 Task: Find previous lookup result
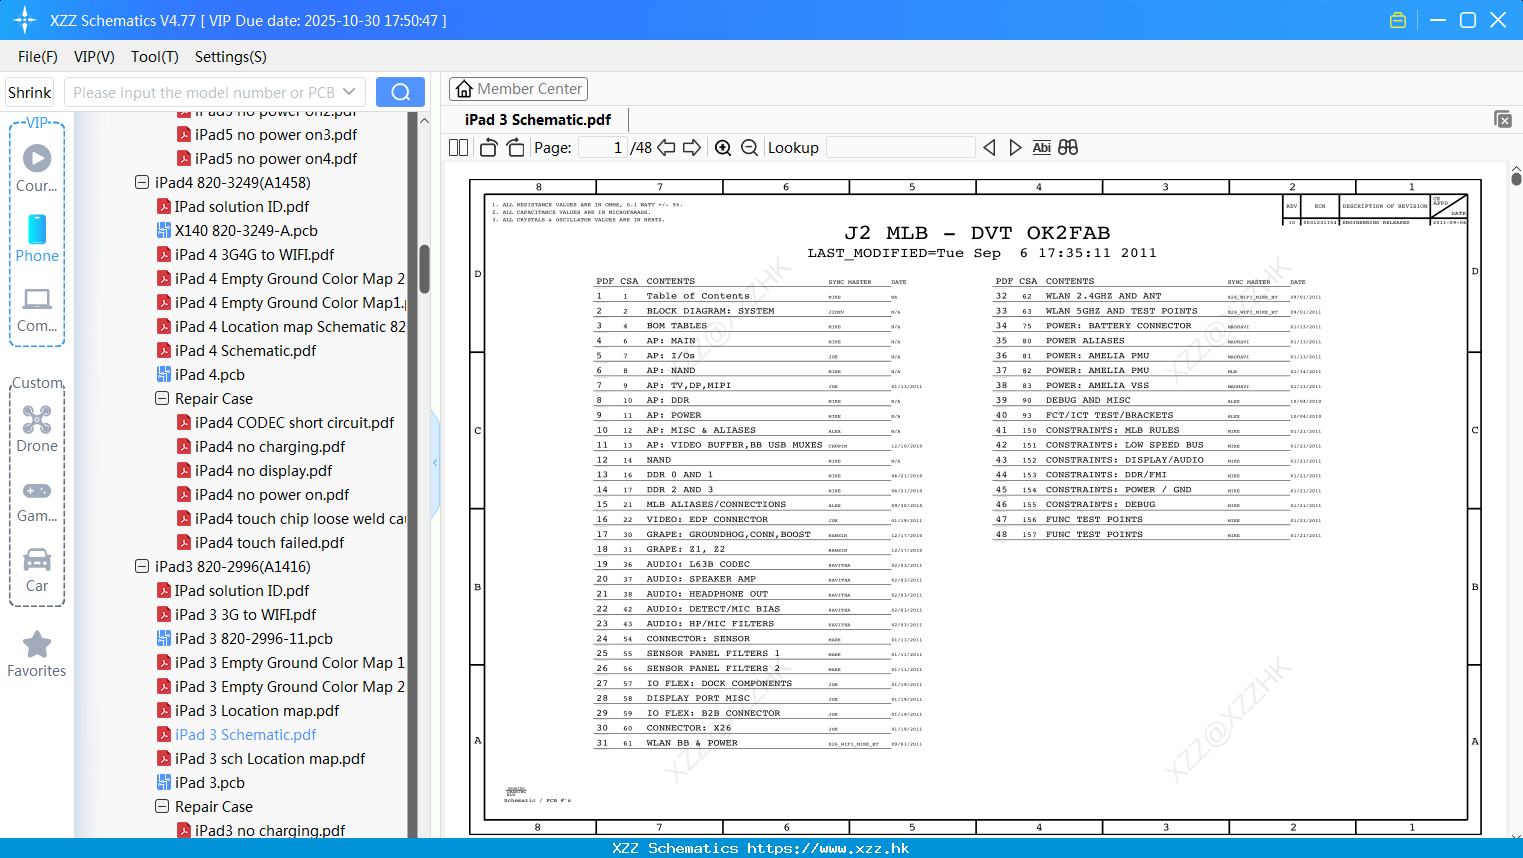pos(989,148)
